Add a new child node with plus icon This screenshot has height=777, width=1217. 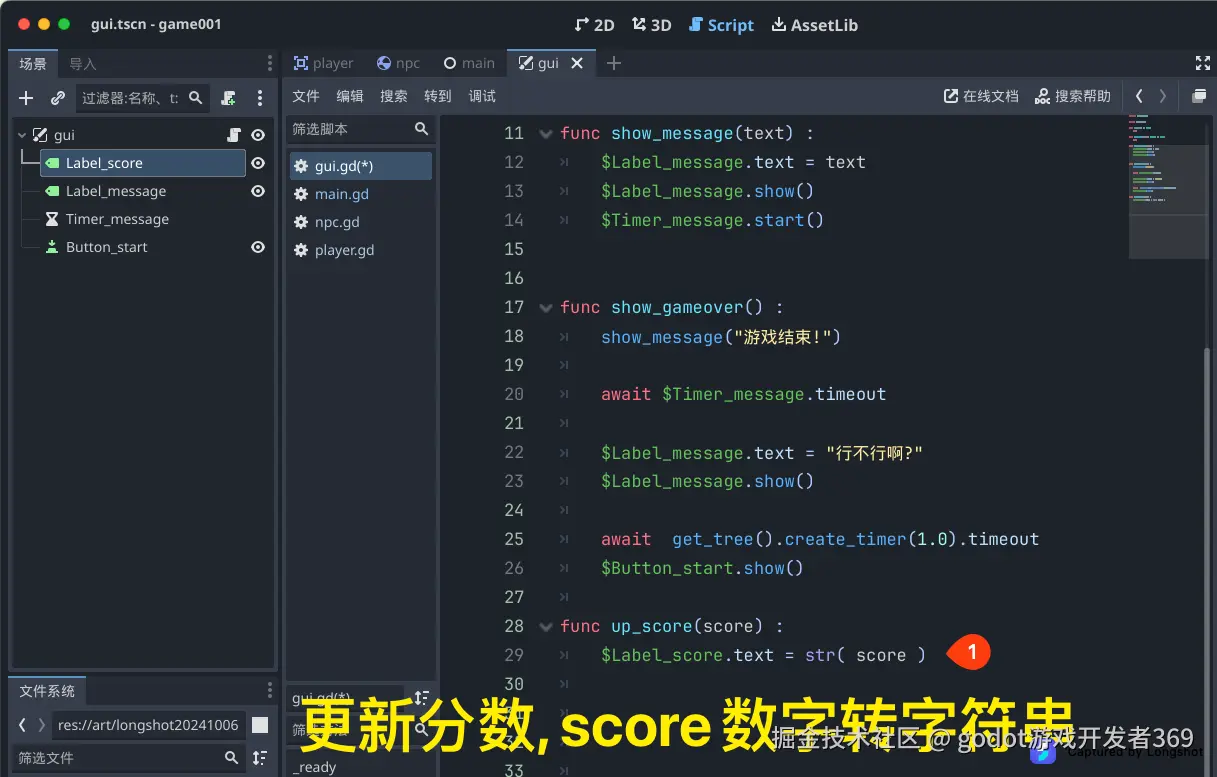tap(27, 98)
